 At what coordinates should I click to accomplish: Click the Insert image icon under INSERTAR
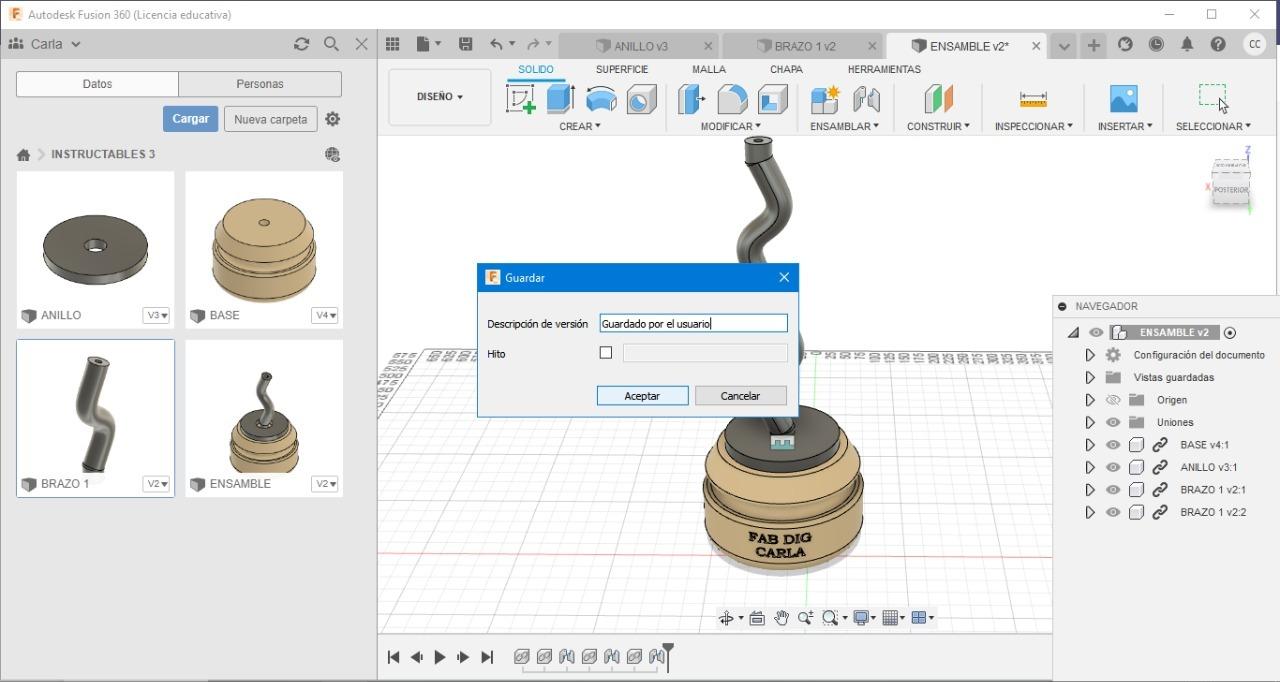point(1124,99)
